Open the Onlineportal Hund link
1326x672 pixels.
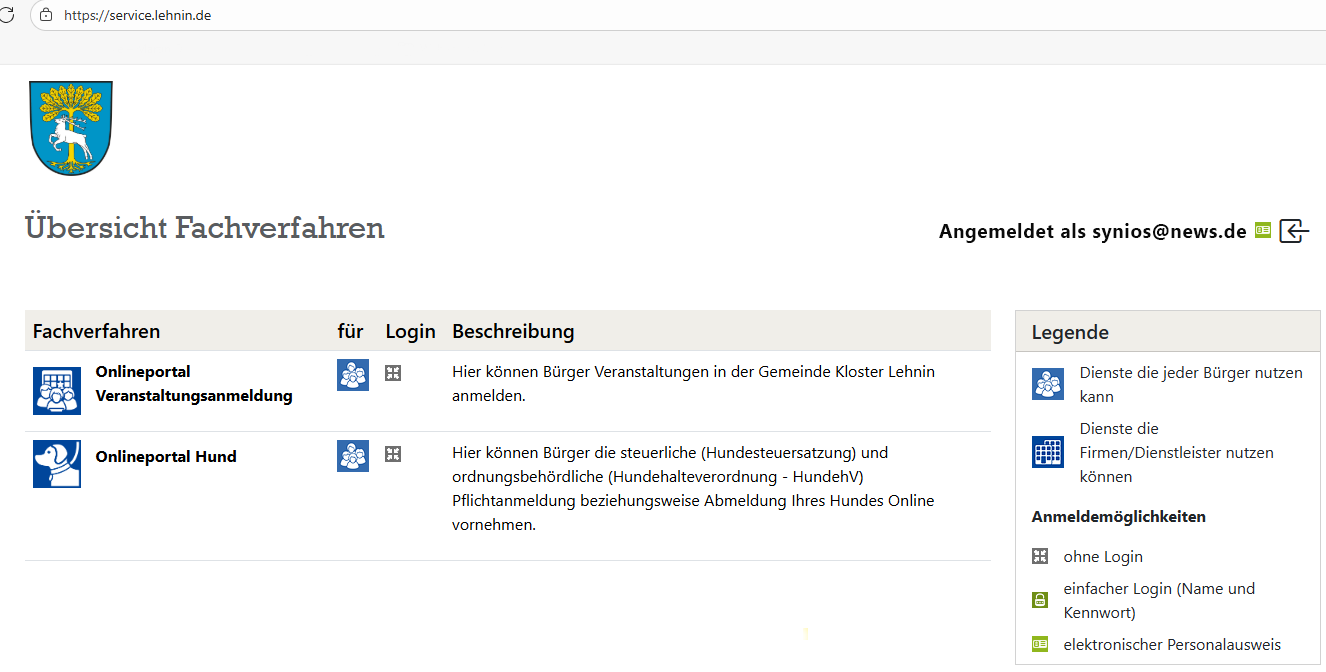(166, 457)
